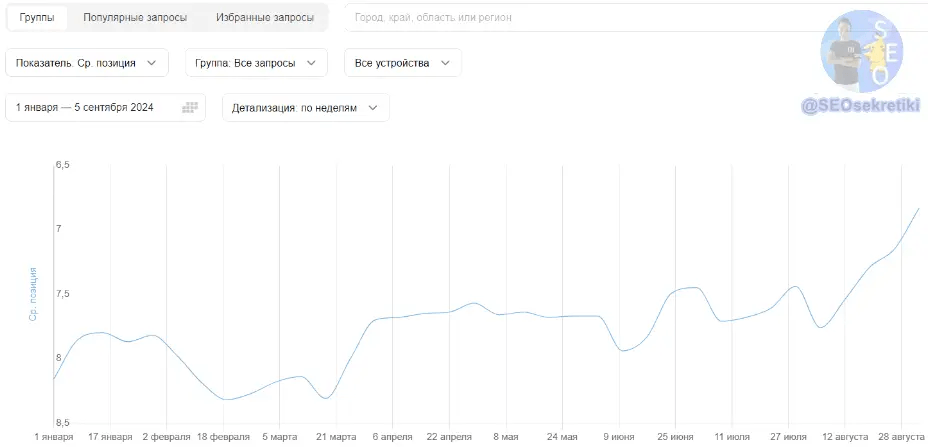Open the Группа: Все запросы dropdown
This screenshot has height=447, width=928.
click(256, 63)
